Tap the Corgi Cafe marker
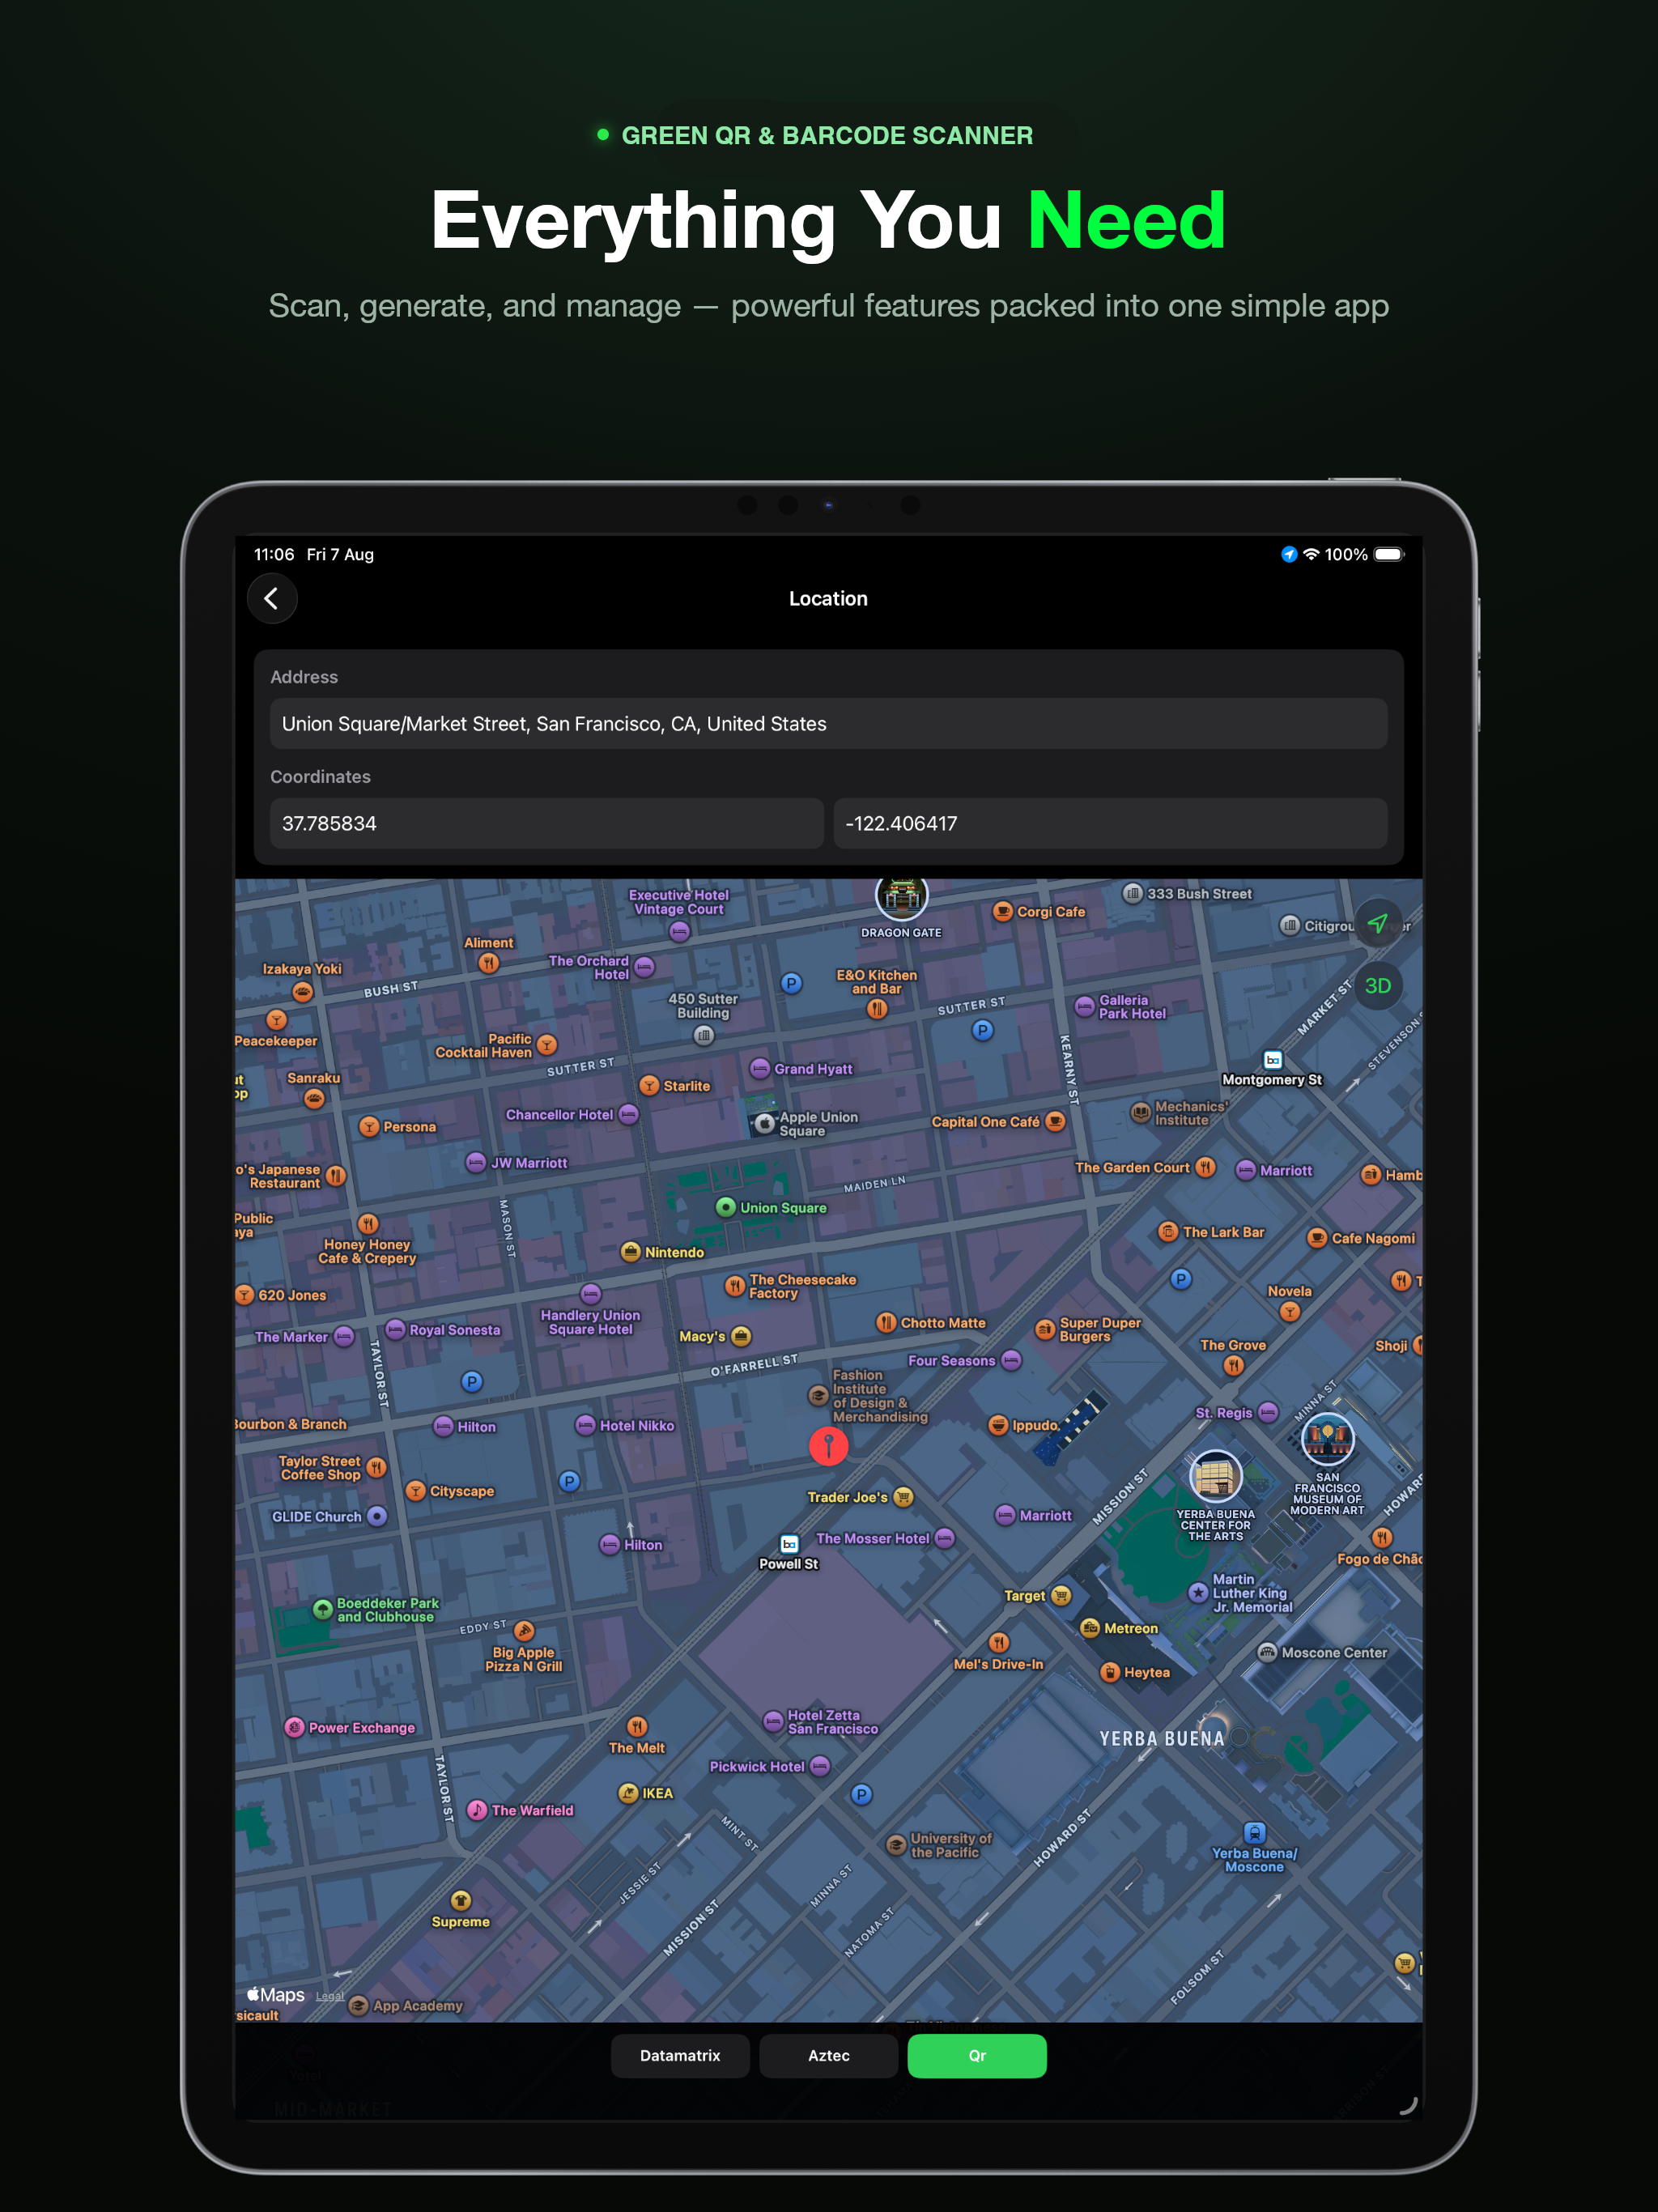Viewport: 1658px width, 2212px height. point(1003,912)
